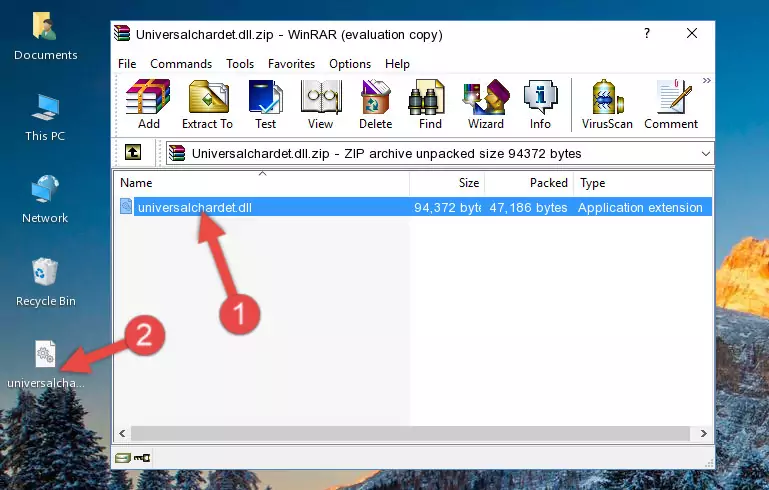
Task: Sort by the Packed column header
Action: 529,183
